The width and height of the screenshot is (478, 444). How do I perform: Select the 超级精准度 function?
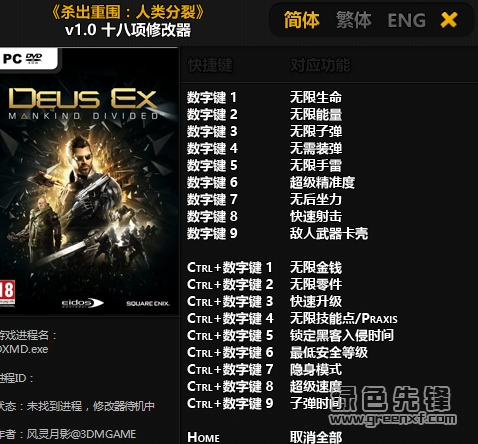click(x=322, y=182)
